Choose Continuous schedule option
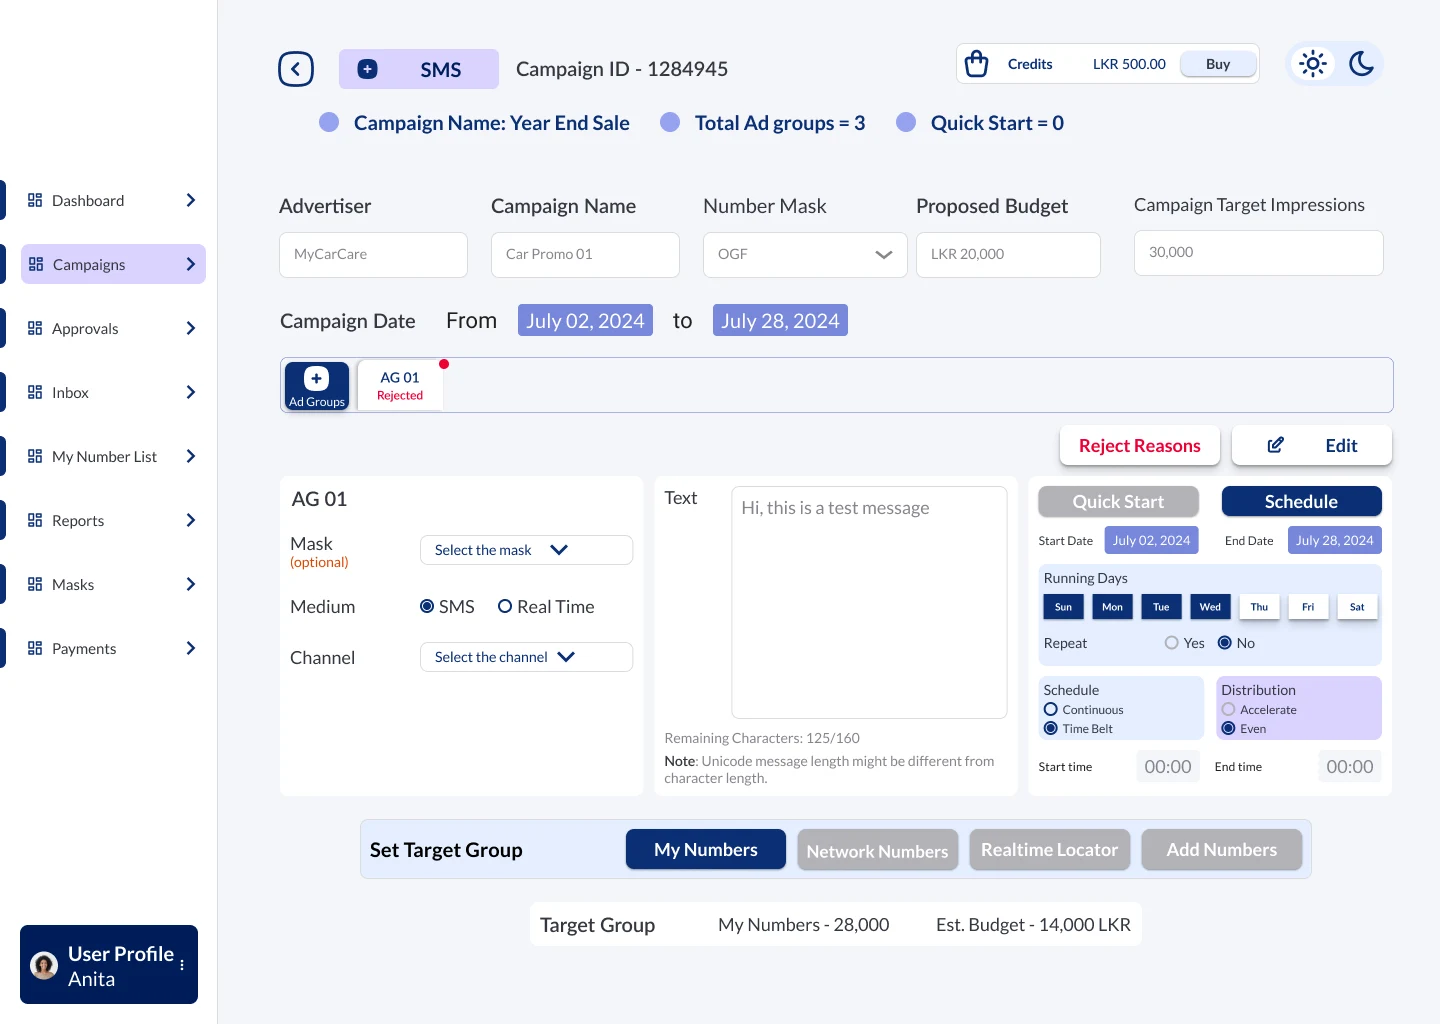 1051,709
